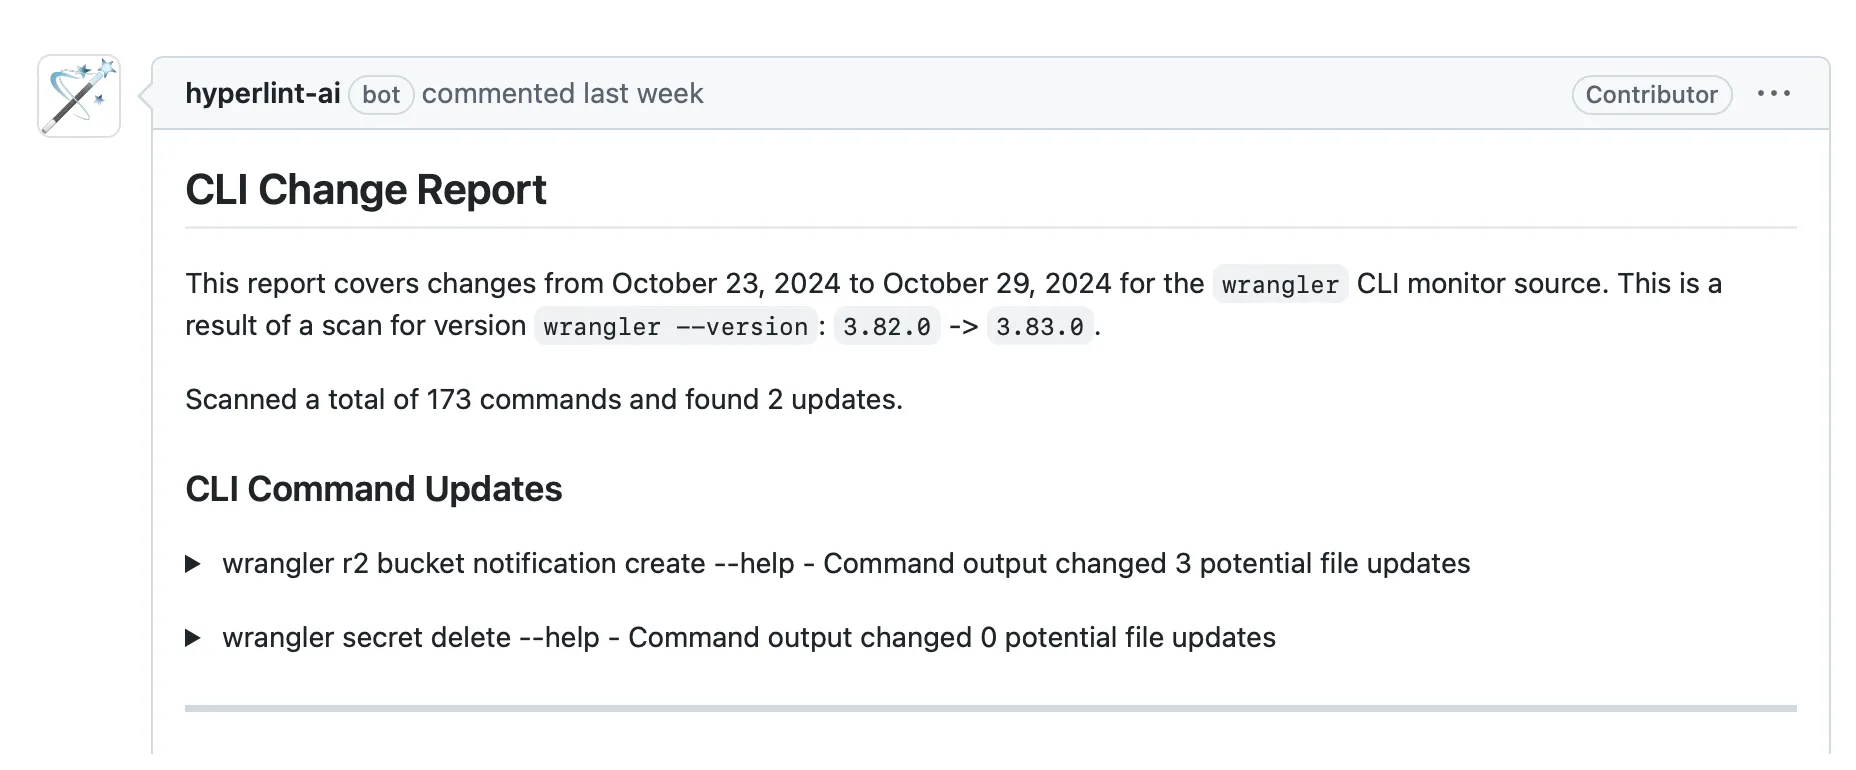The image size is (1856, 770).
Task: Click 'wrangler r2 bucket notification create --help' summary text
Action: pyautogui.click(x=508, y=564)
